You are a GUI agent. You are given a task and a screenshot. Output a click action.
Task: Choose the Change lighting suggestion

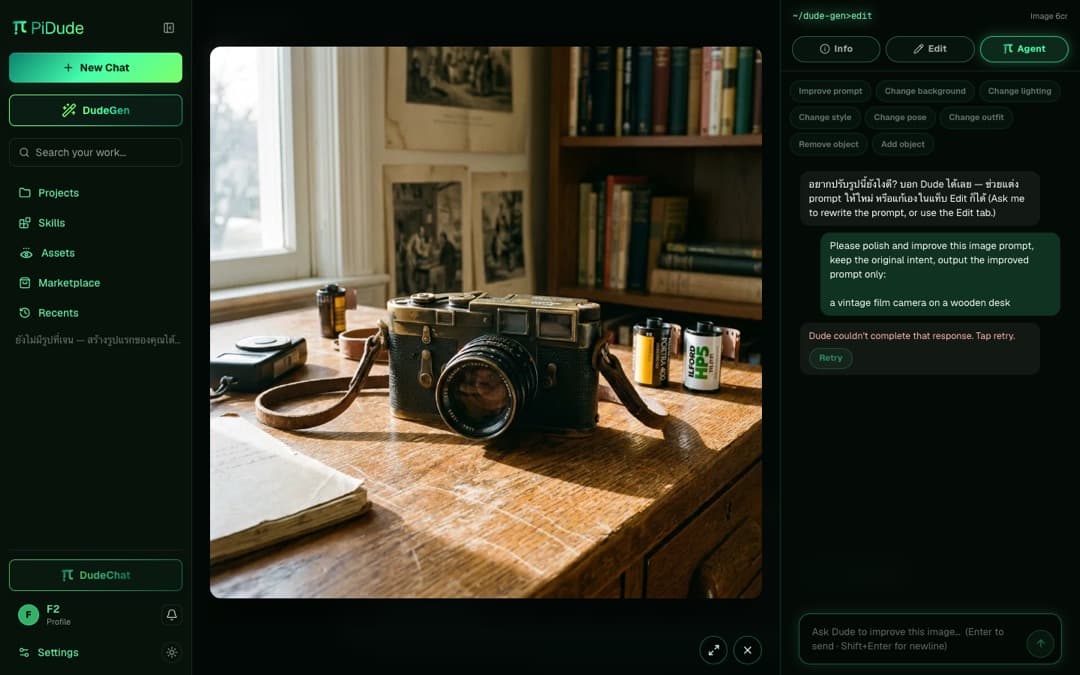pyautogui.click(x=1019, y=91)
